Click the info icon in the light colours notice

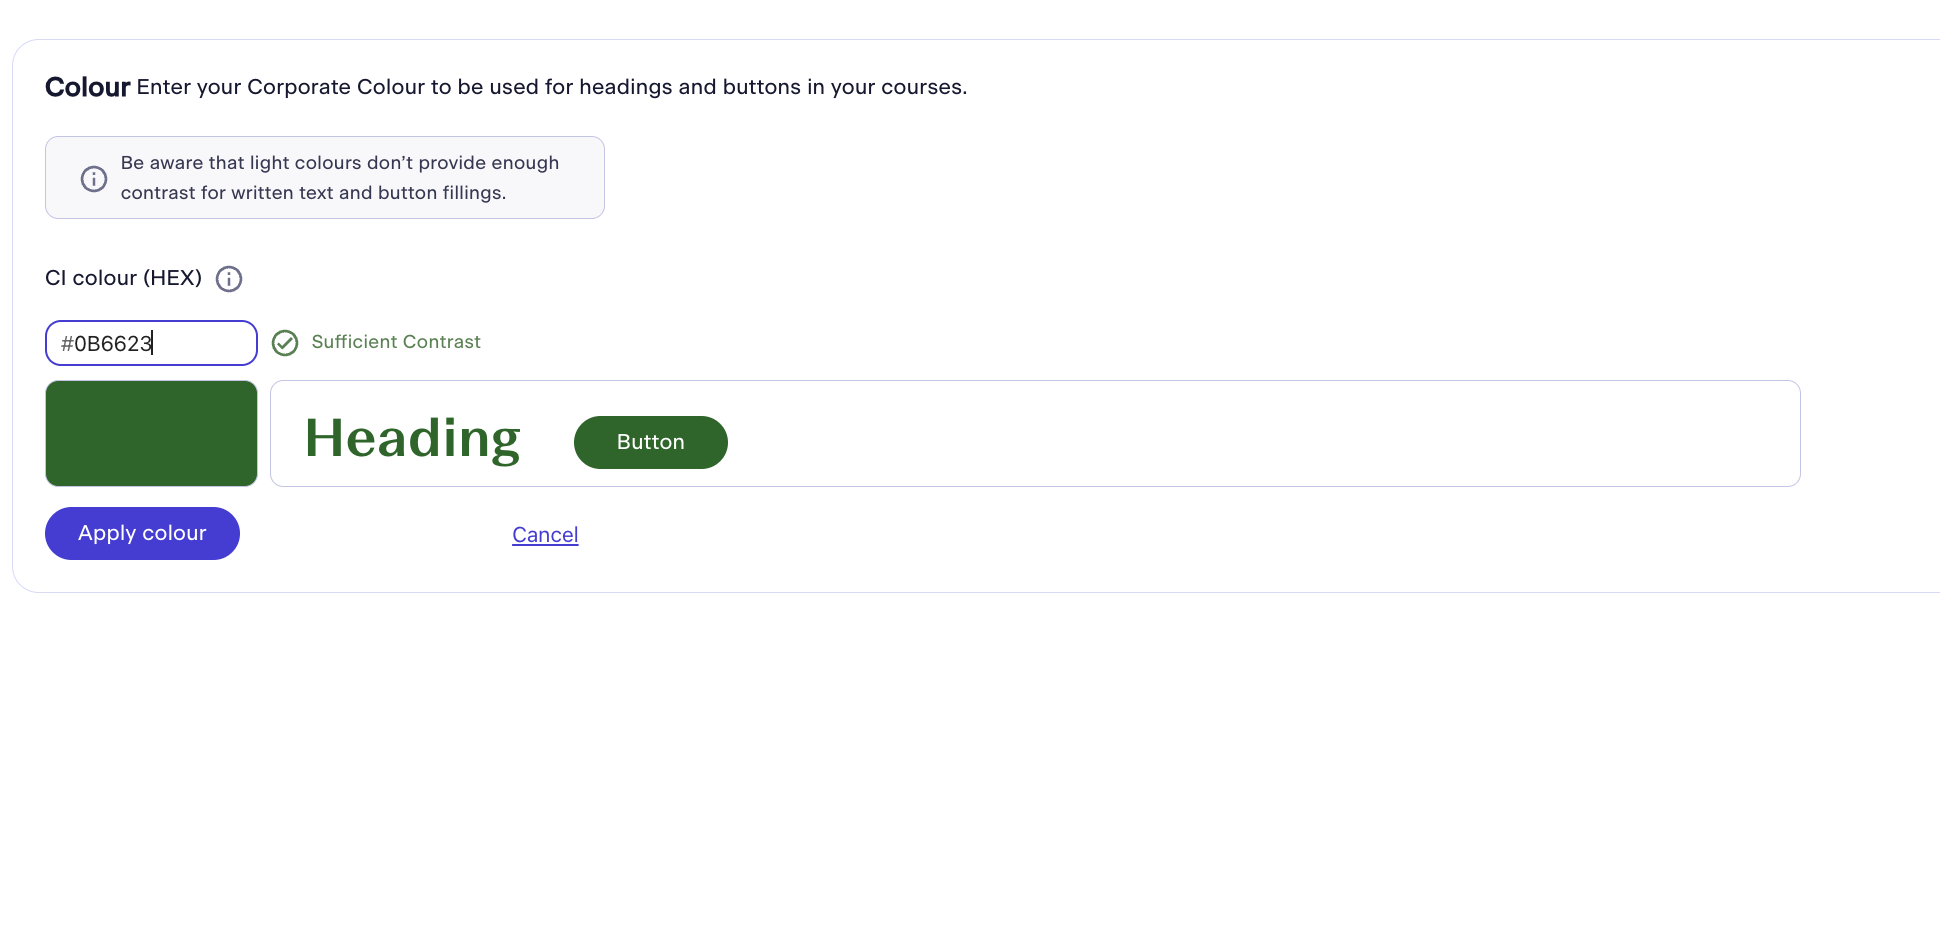click(x=94, y=179)
